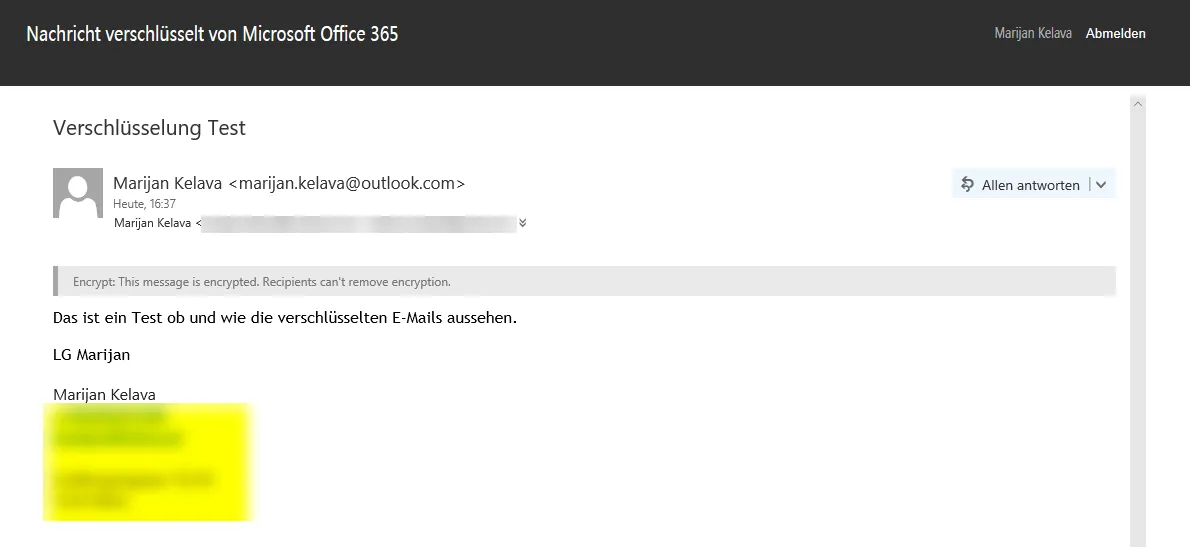
Task: Click the Marijan Kelava signature name
Action: coord(104,395)
